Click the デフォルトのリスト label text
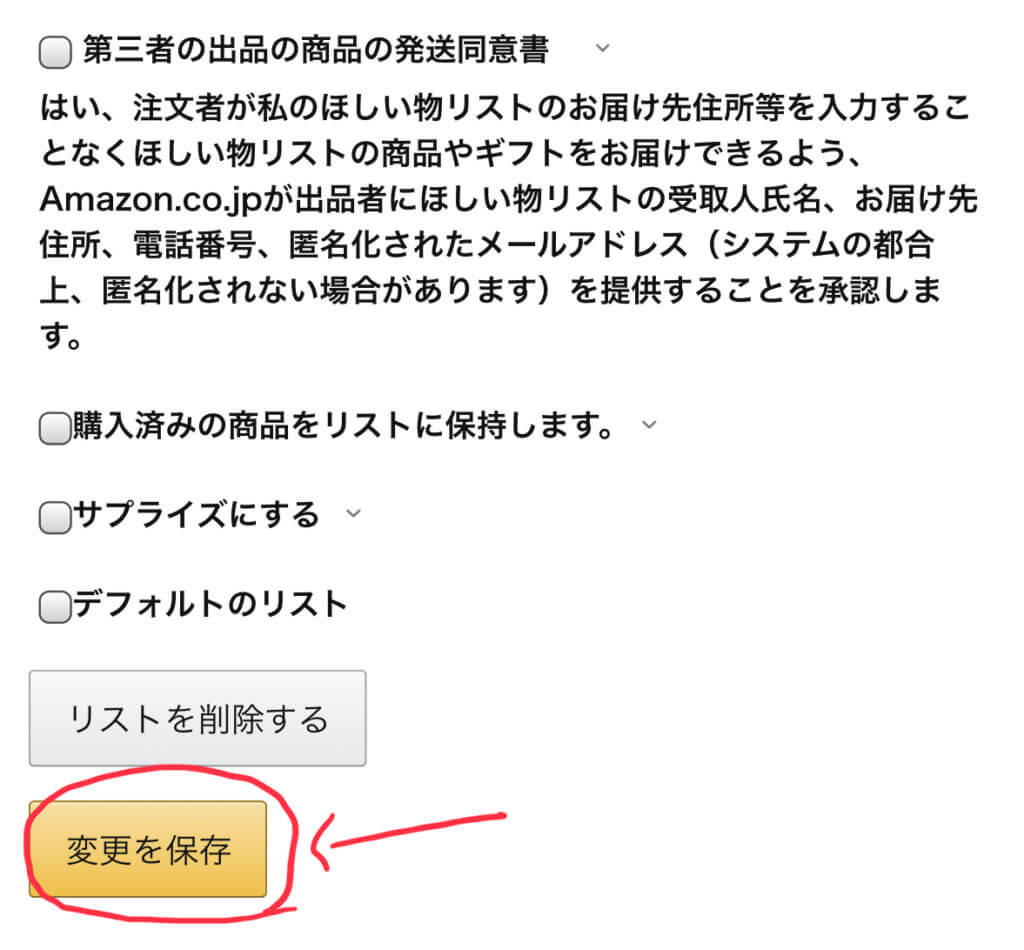Image resolution: width=1024 pixels, height=950 pixels. point(209,604)
